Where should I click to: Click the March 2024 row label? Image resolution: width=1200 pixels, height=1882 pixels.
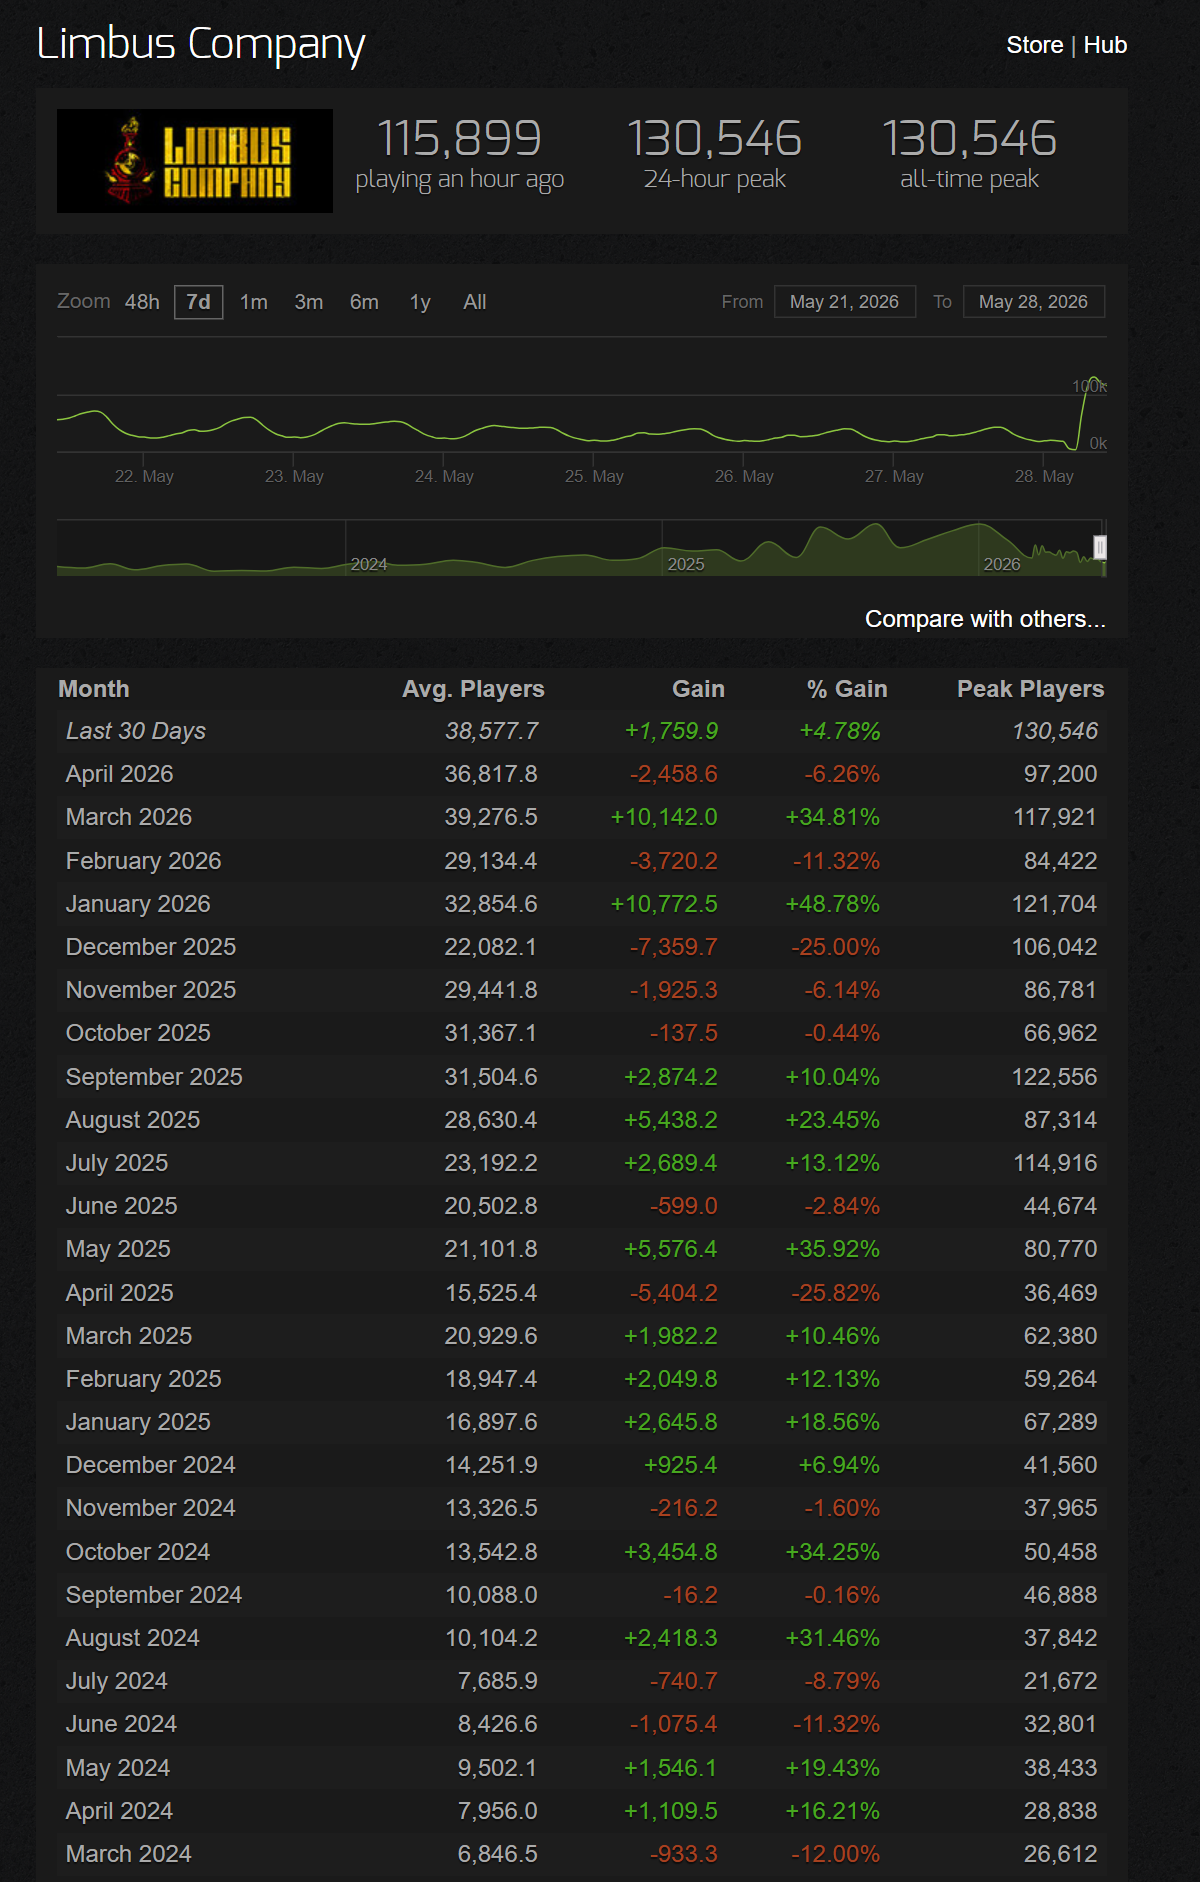(x=128, y=1854)
